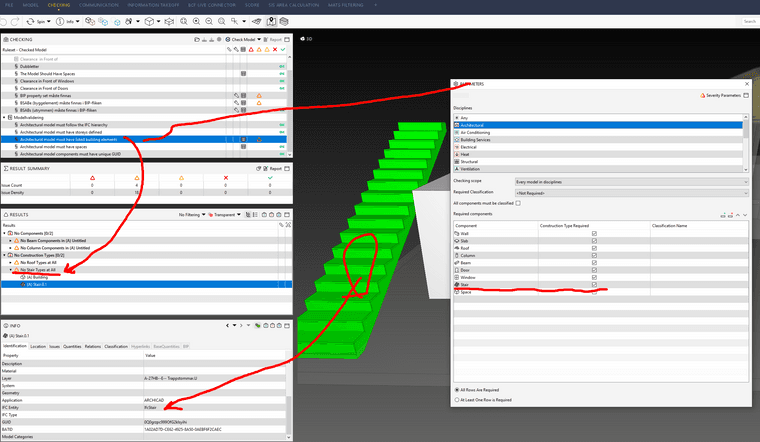This screenshot has width=760, height=442.
Task: Switch to the Location tab in Info
Action: (38, 347)
